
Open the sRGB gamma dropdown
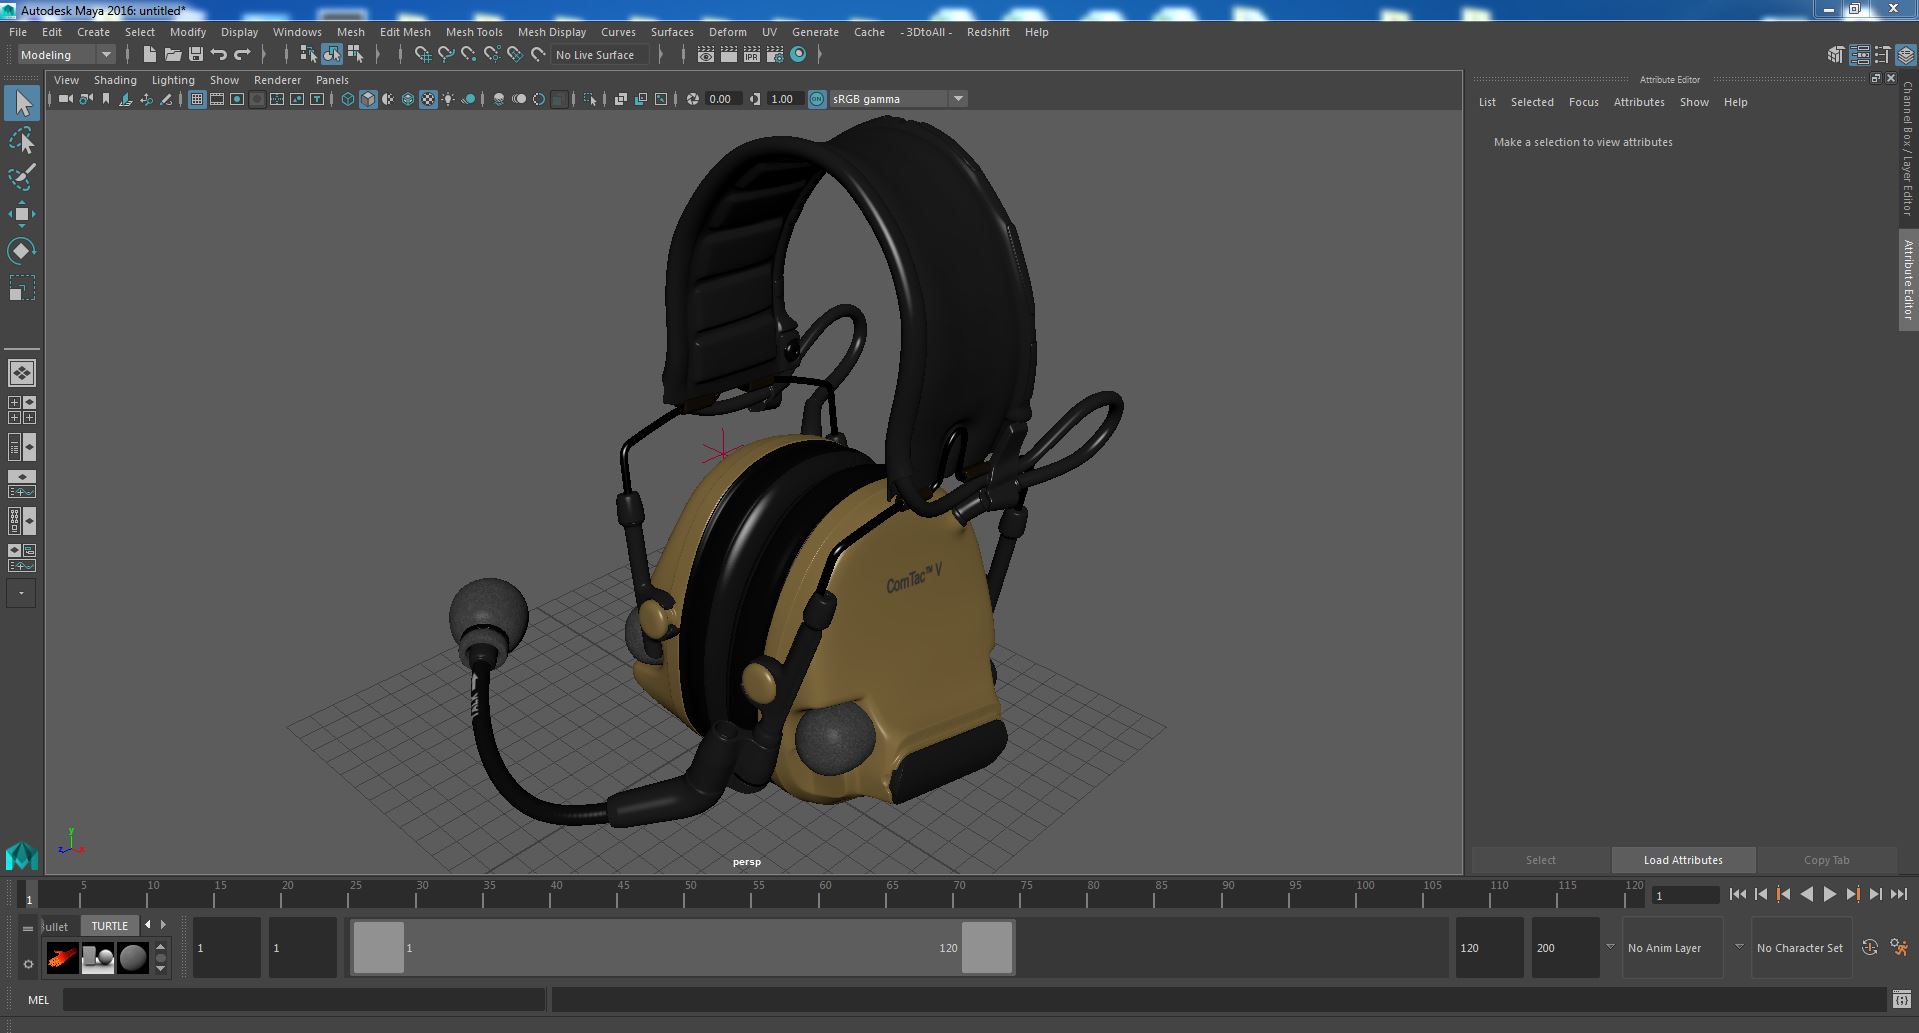click(x=898, y=99)
